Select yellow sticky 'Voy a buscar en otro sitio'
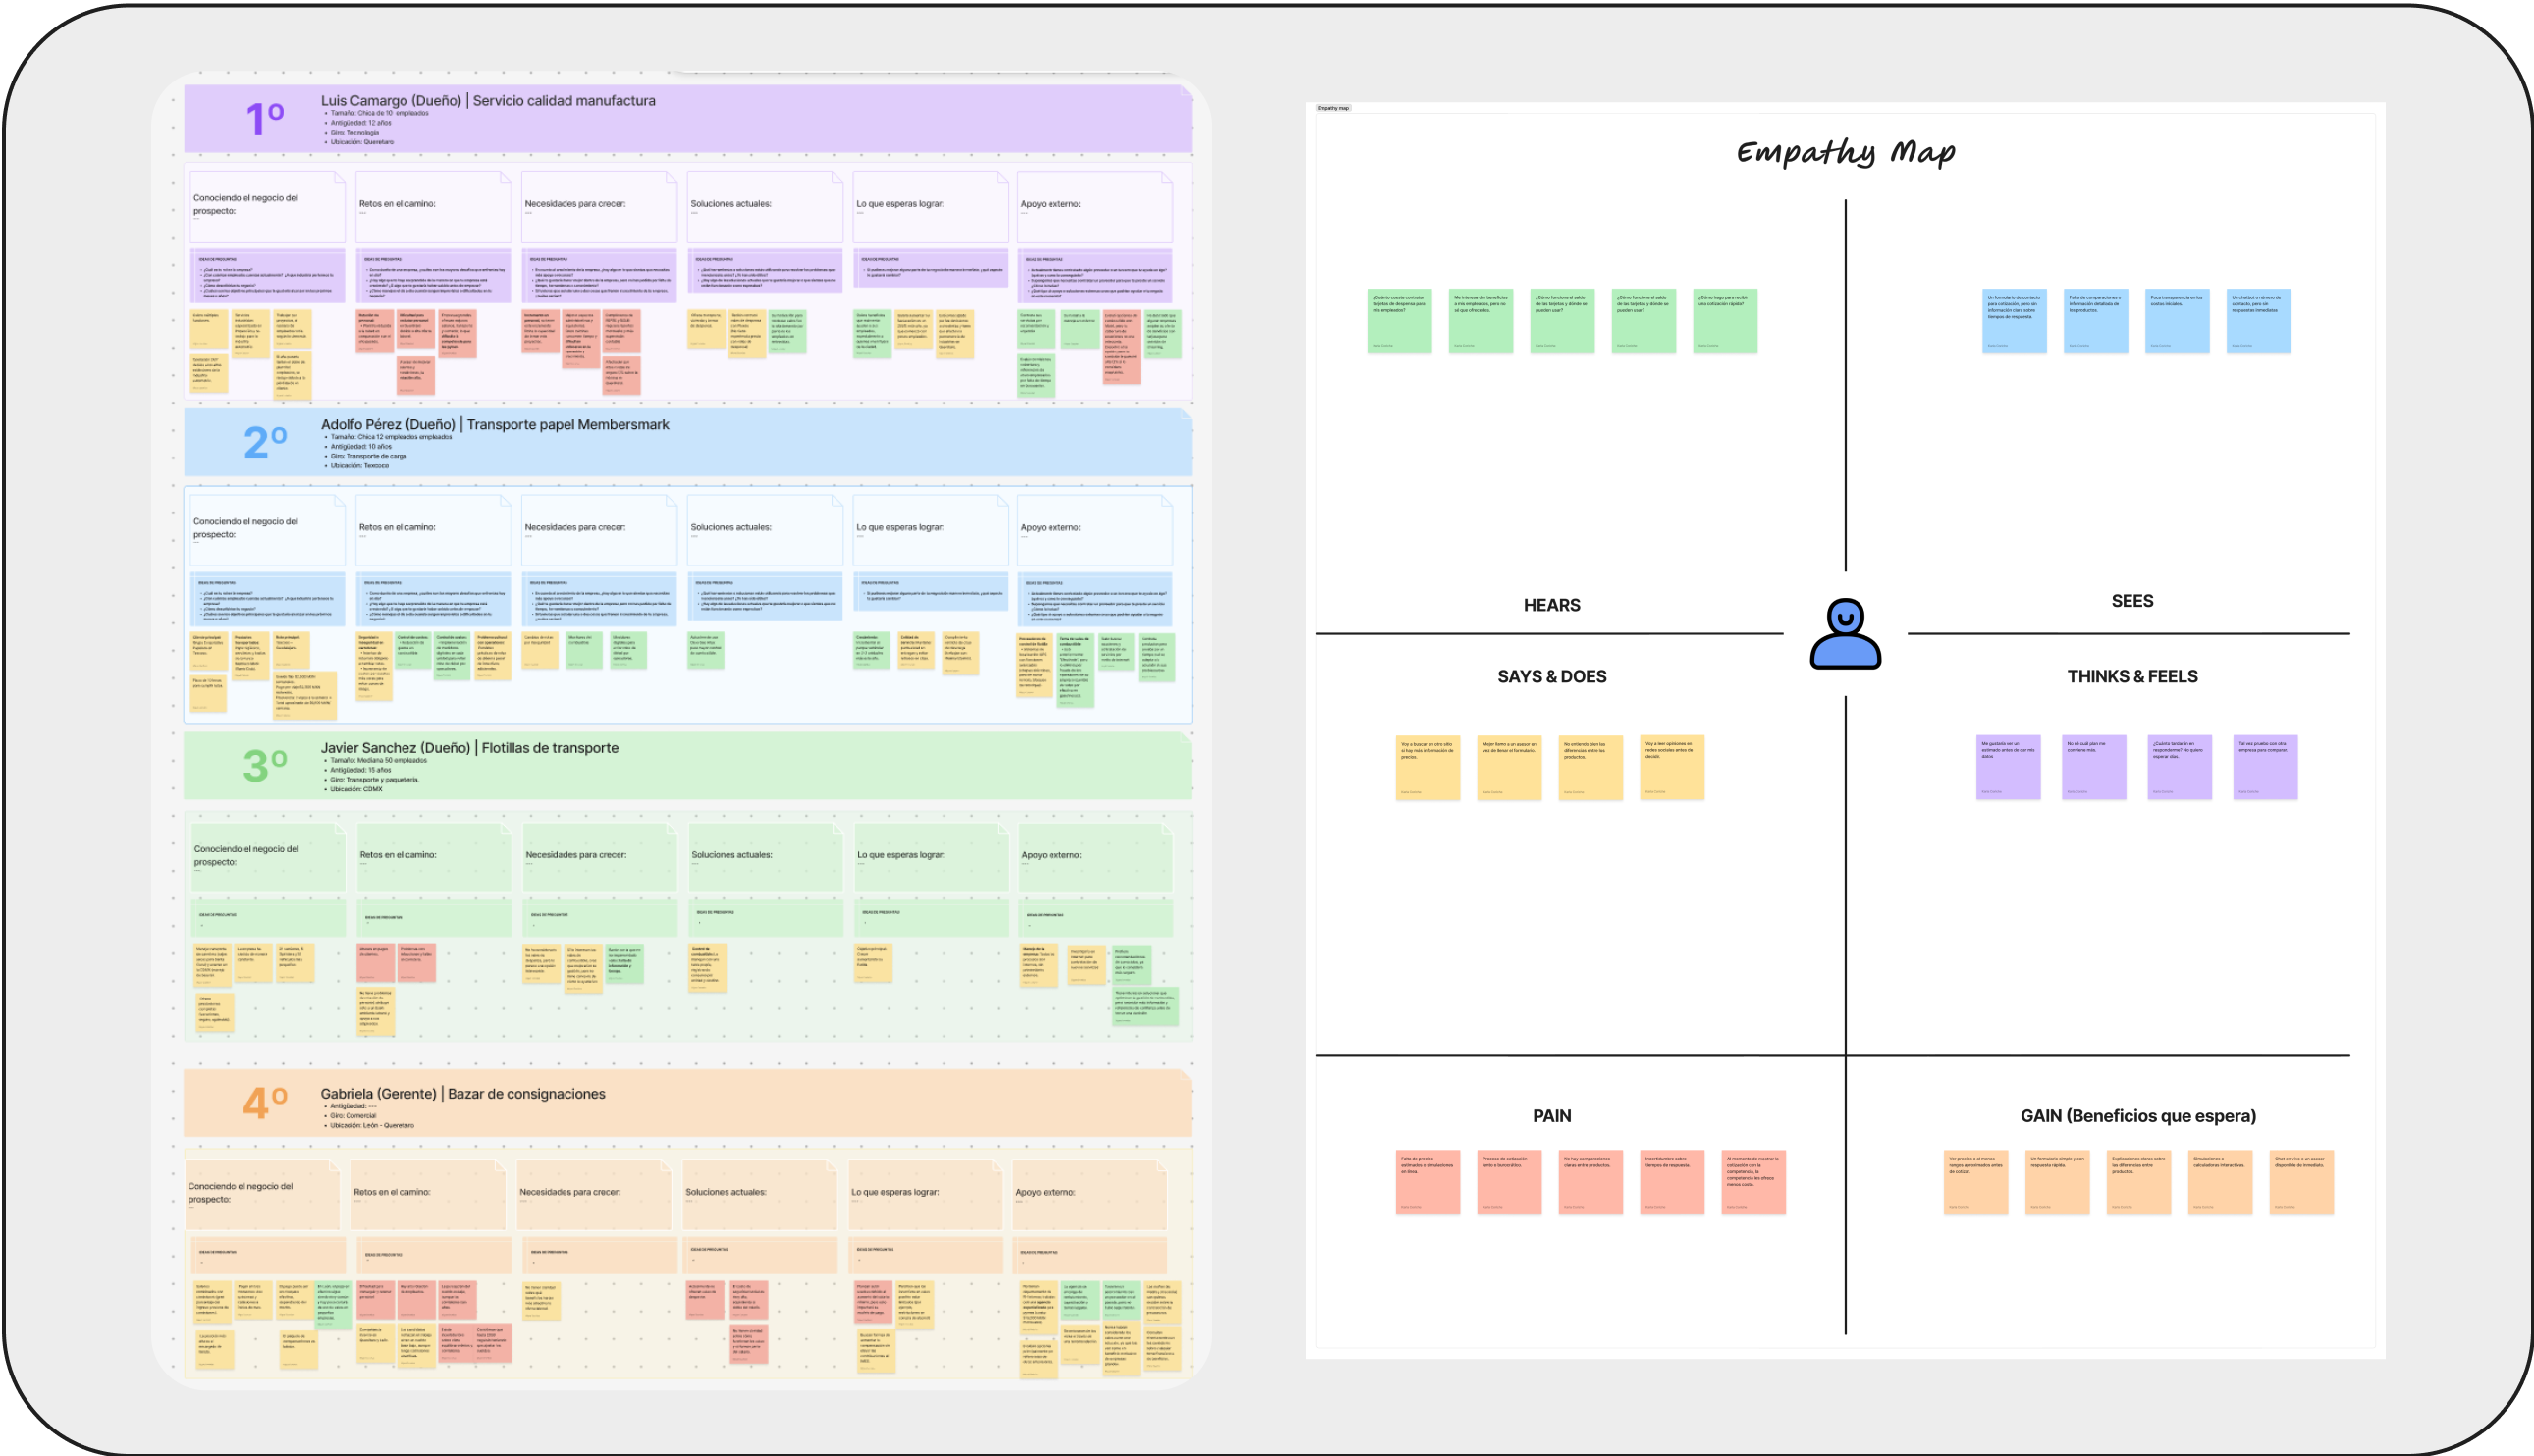The width and height of the screenshot is (2534, 1456). pyautogui.click(x=1427, y=767)
